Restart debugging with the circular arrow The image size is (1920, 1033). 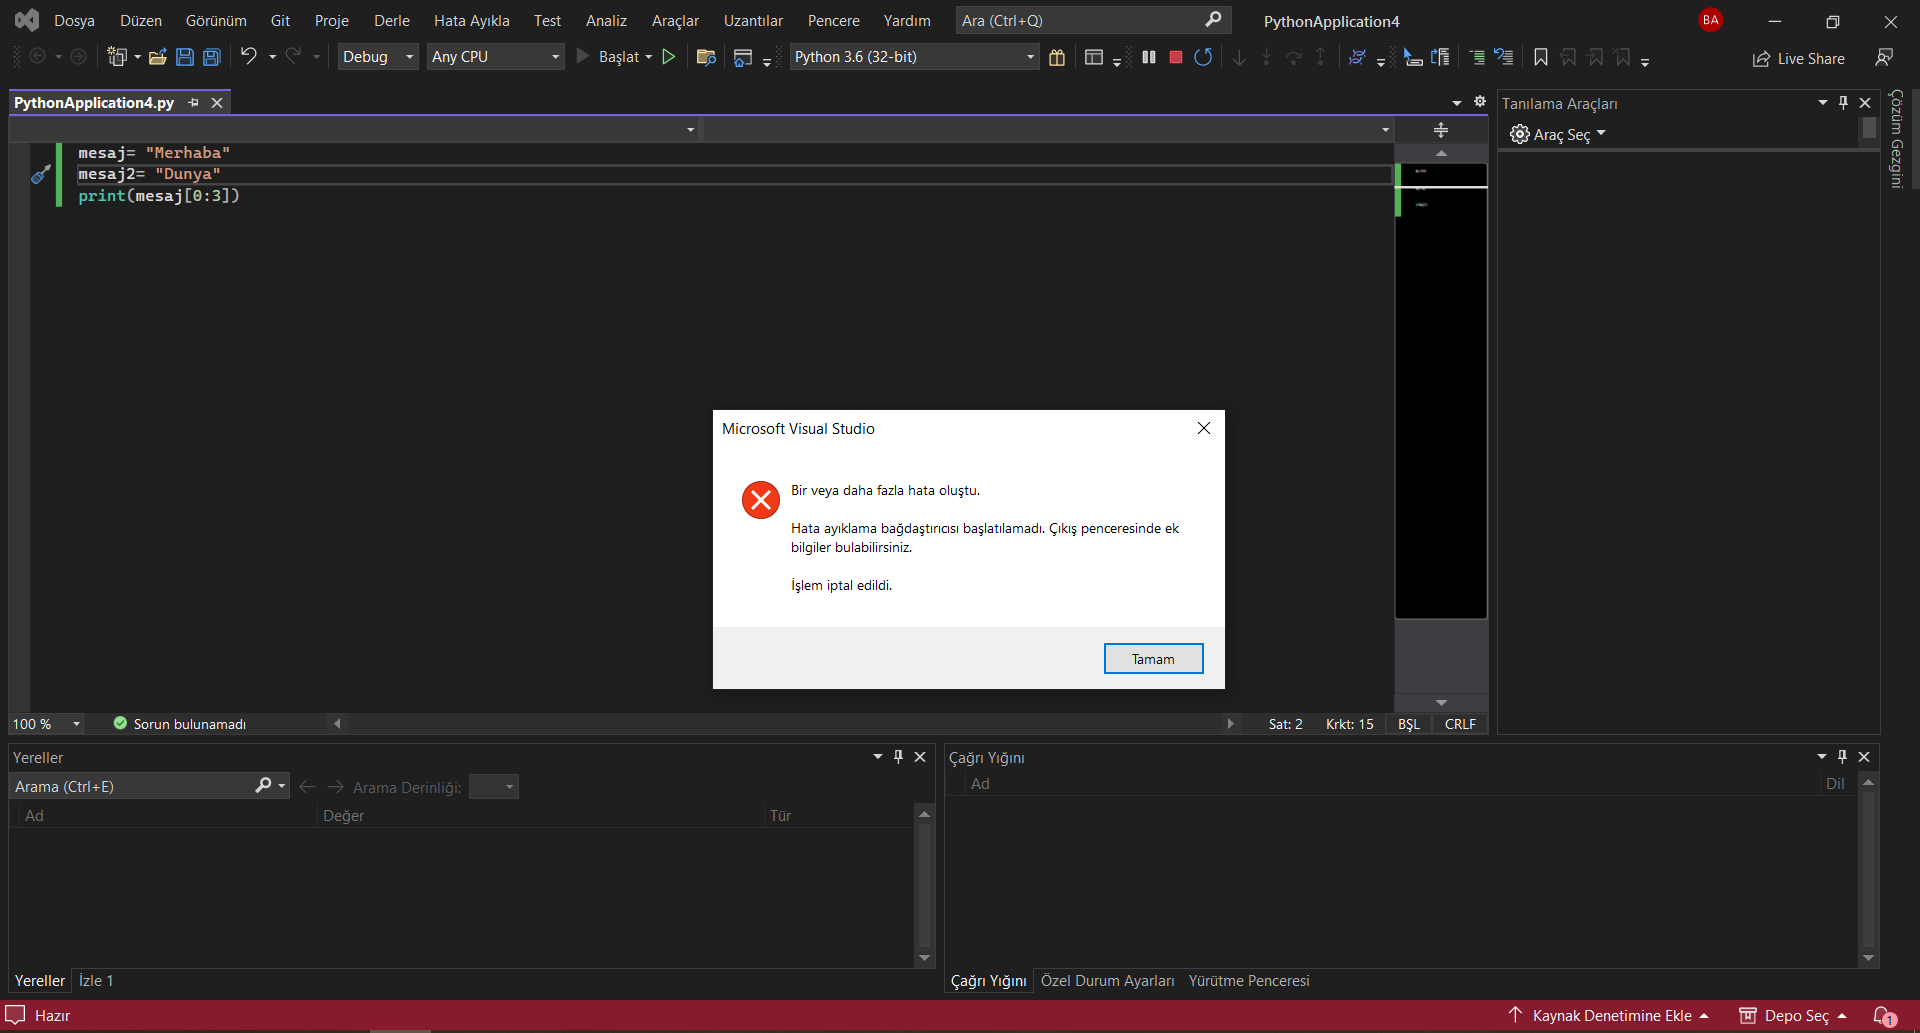1203,57
